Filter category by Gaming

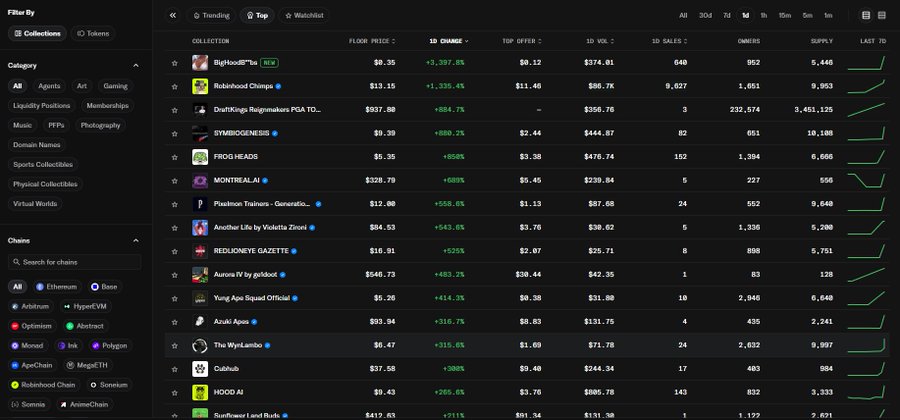click(115, 86)
